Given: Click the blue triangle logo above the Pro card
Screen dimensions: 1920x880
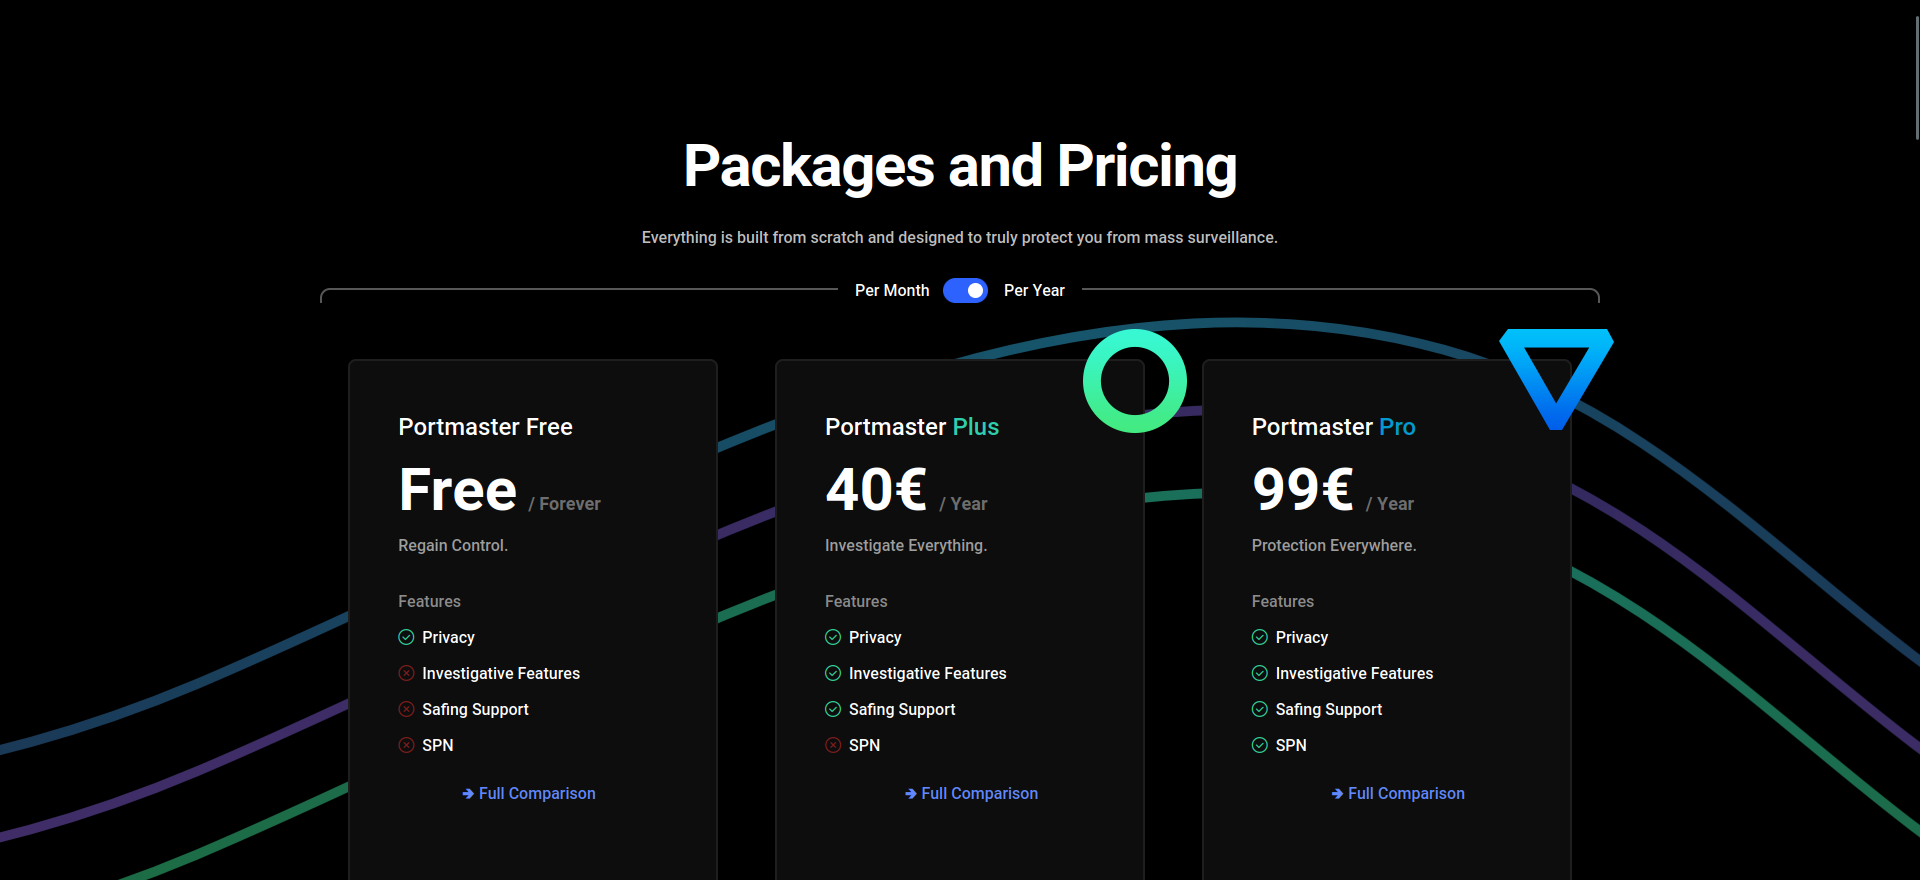Looking at the screenshot, I should click(x=1554, y=378).
